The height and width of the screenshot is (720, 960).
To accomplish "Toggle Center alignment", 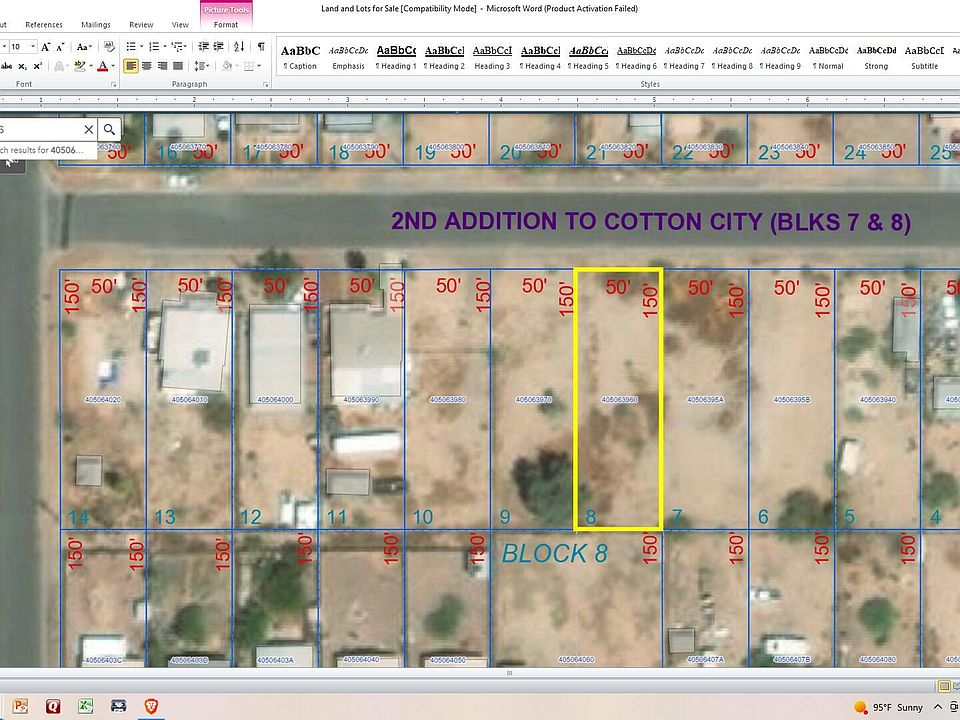I will [146, 66].
